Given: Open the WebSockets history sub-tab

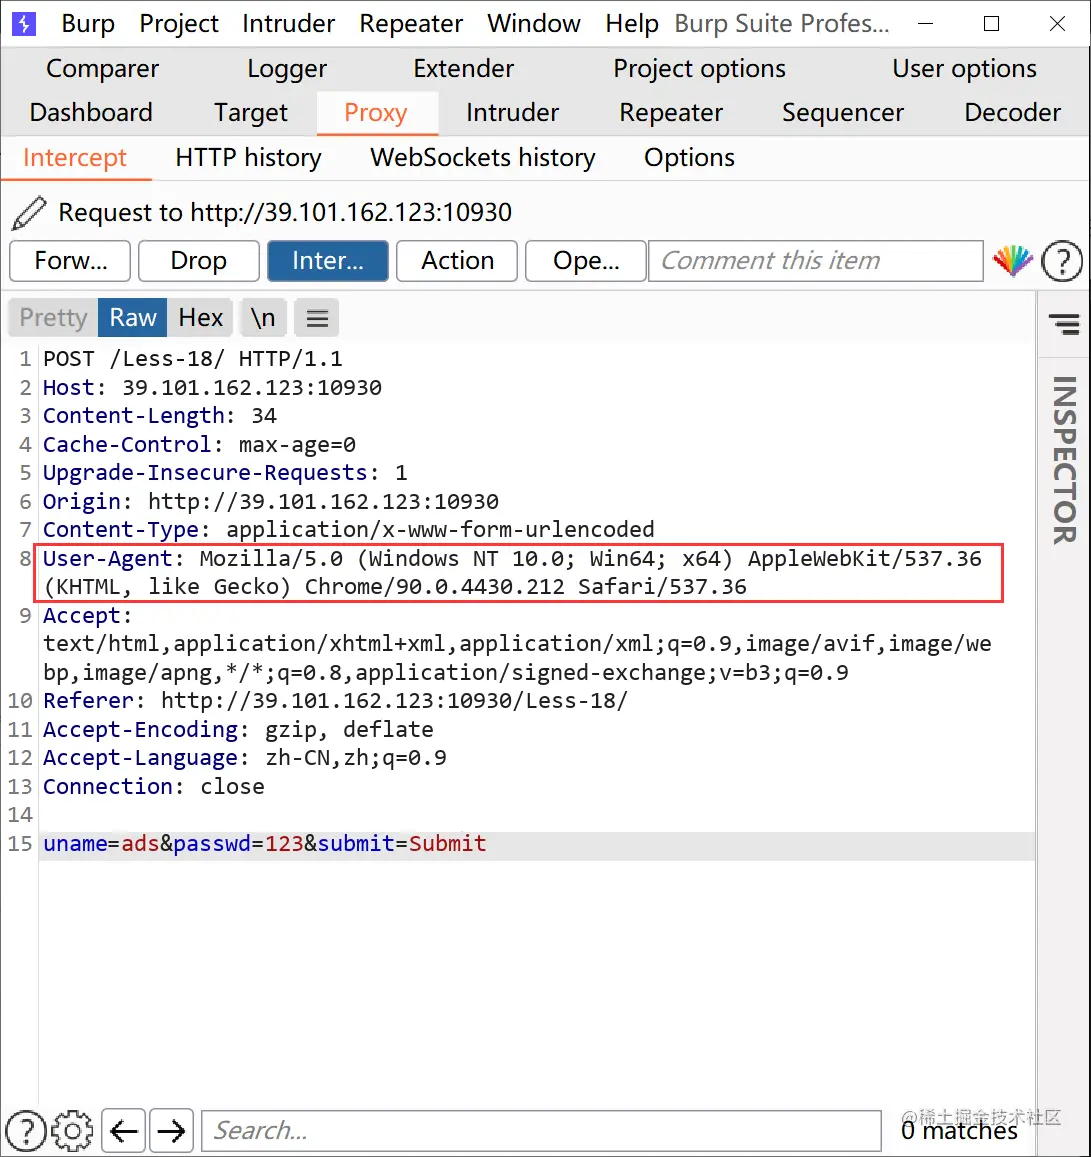Looking at the screenshot, I should 482,158.
